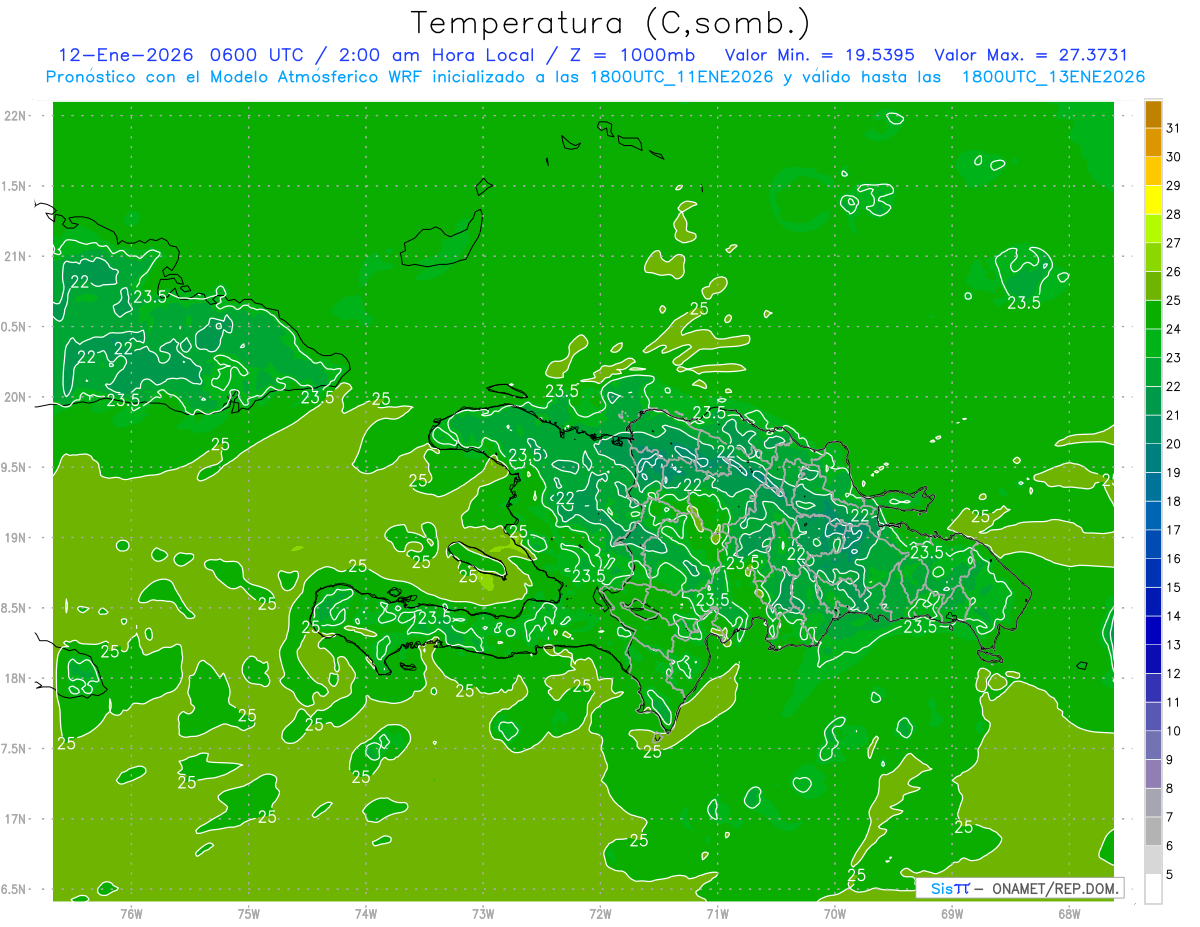Viewport: 1200px width, 927px height.
Task: Click the '68W' longitude axis label
Action: coord(1068,913)
